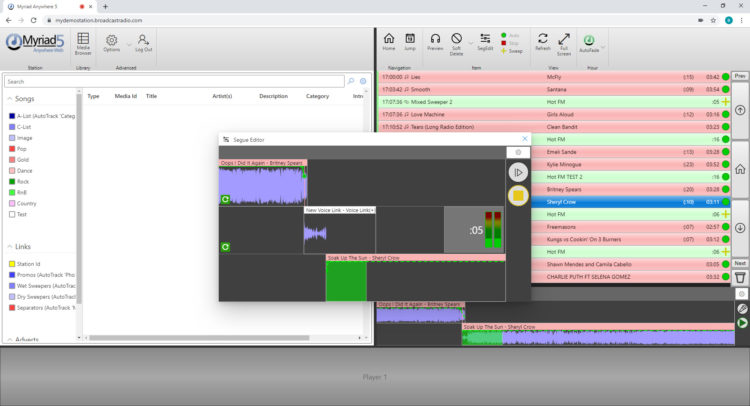Collapse the Songs category group

click(x=10, y=99)
